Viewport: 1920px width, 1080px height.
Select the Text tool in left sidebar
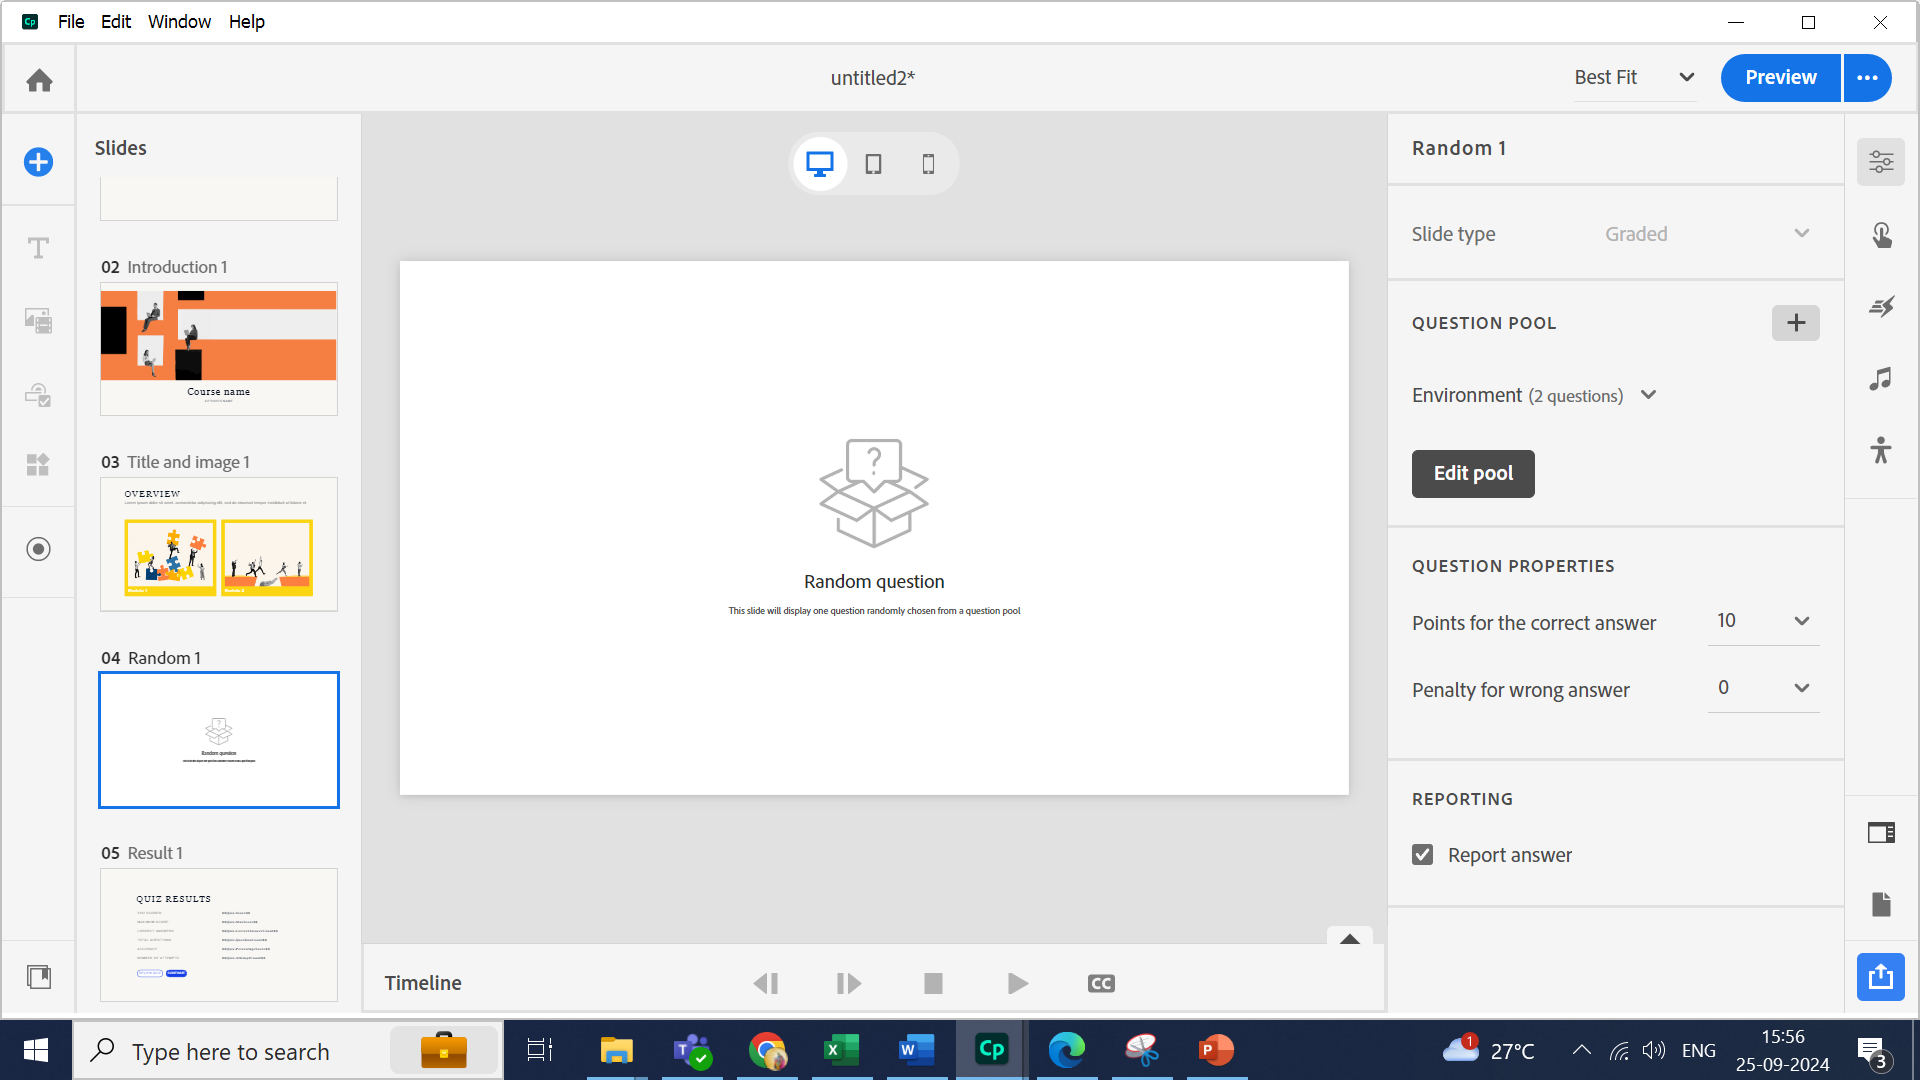click(x=38, y=248)
